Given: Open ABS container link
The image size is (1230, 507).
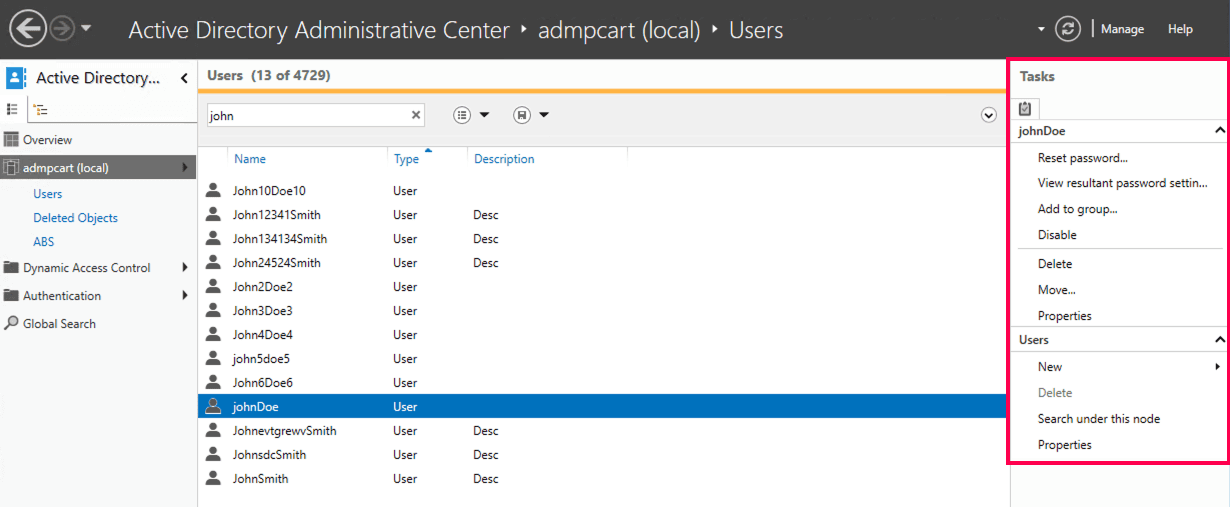Looking at the screenshot, I should 43,242.
